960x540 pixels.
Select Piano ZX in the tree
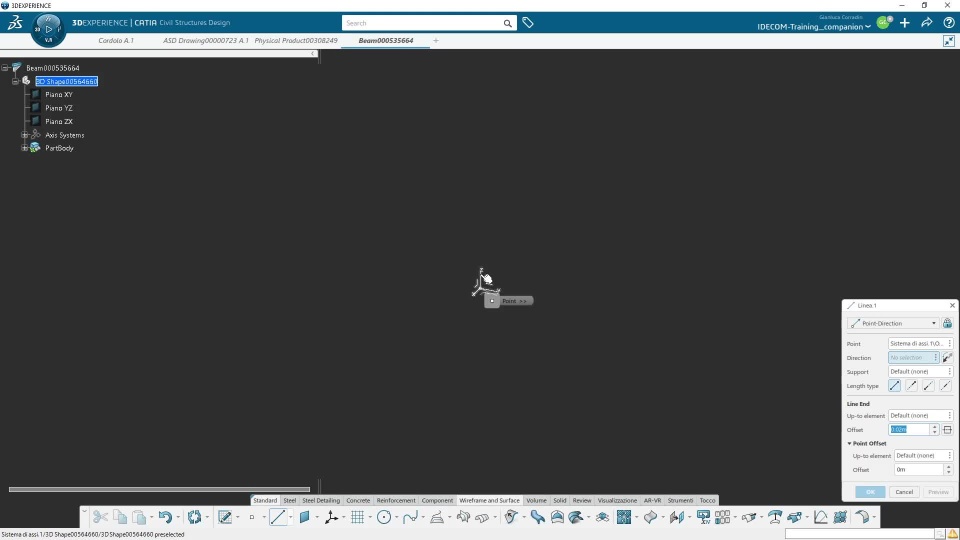point(59,121)
